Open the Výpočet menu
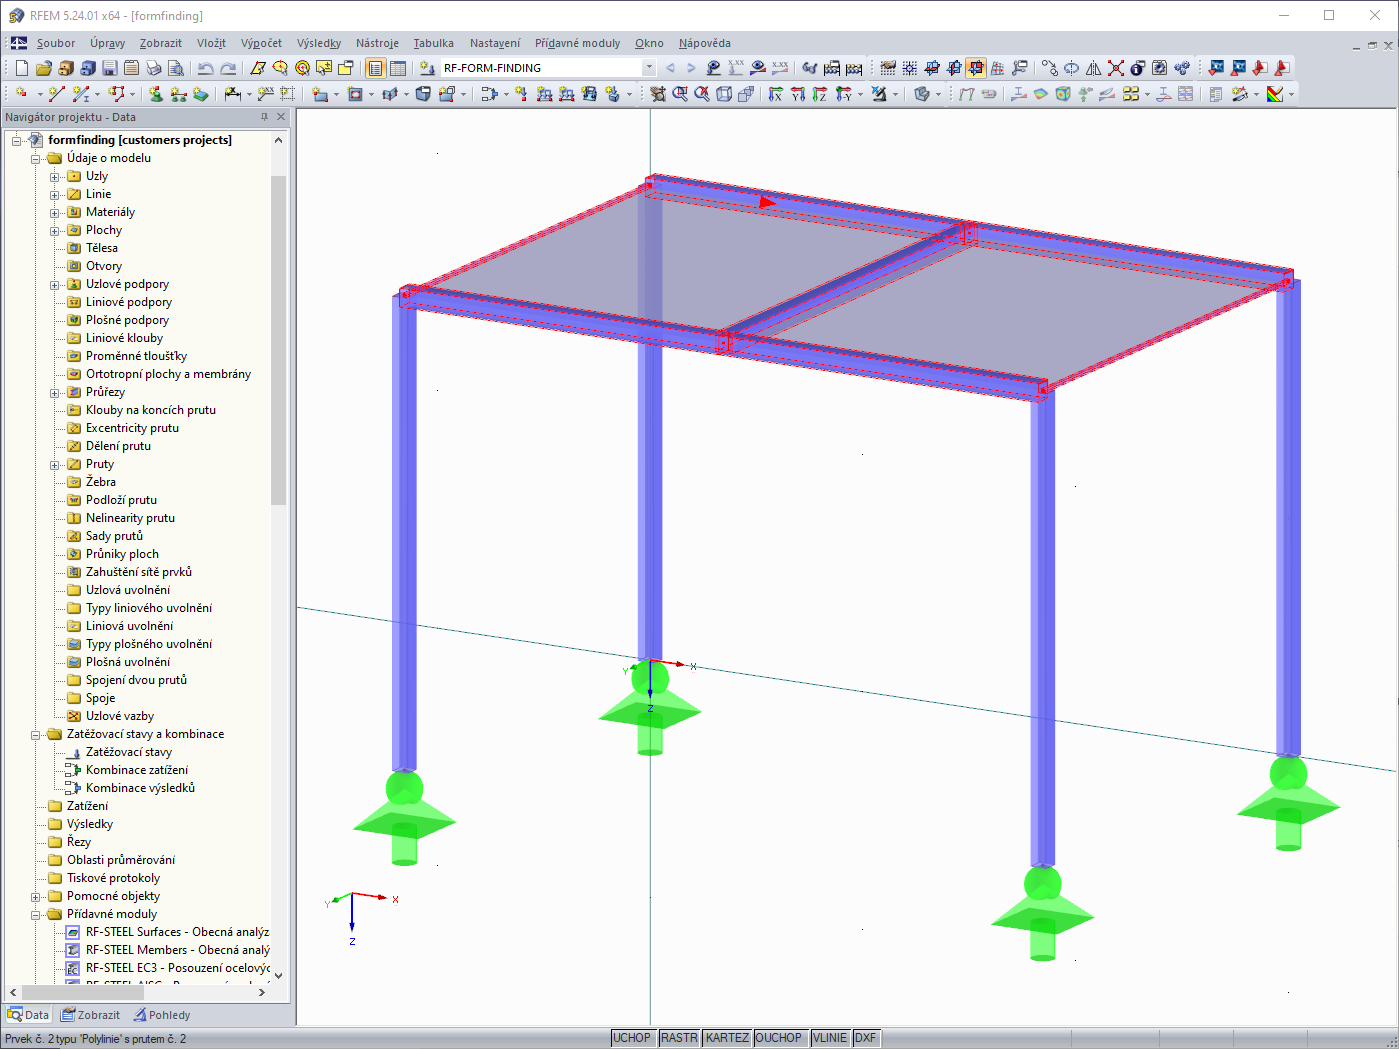This screenshot has width=1399, height=1049. (261, 43)
